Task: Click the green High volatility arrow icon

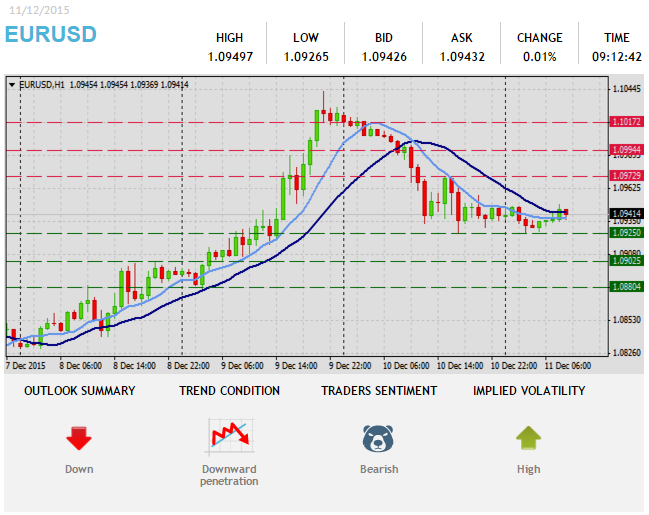Action: click(x=529, y=438)
